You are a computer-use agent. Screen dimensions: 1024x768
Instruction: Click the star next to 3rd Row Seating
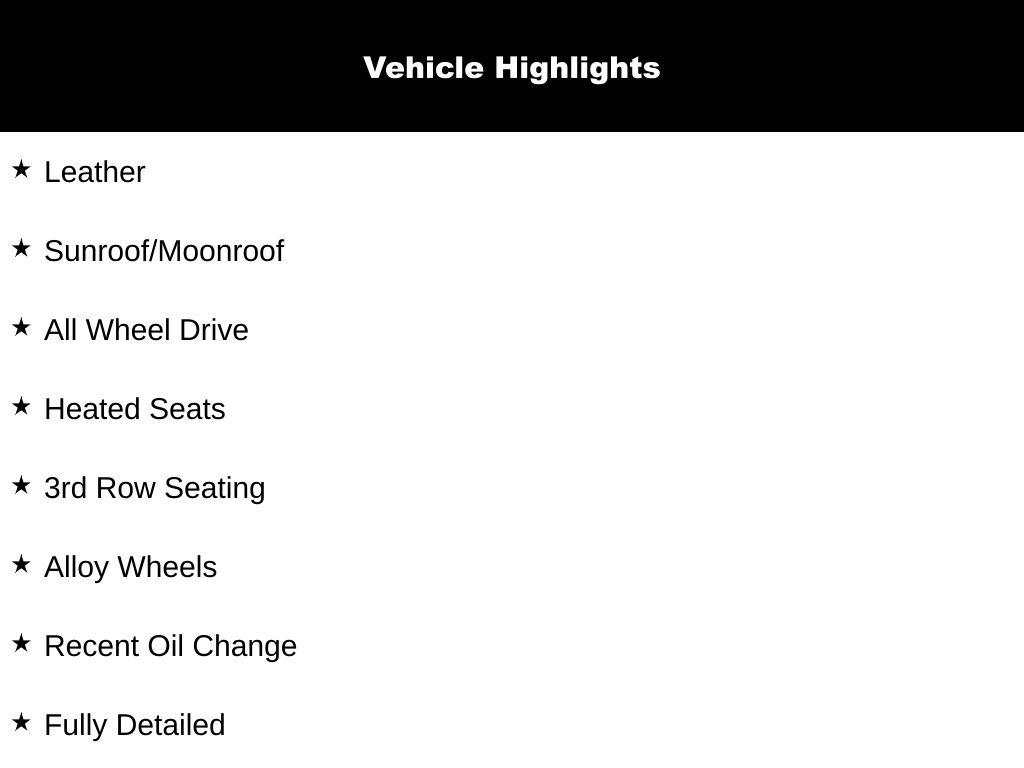[21, 485]
